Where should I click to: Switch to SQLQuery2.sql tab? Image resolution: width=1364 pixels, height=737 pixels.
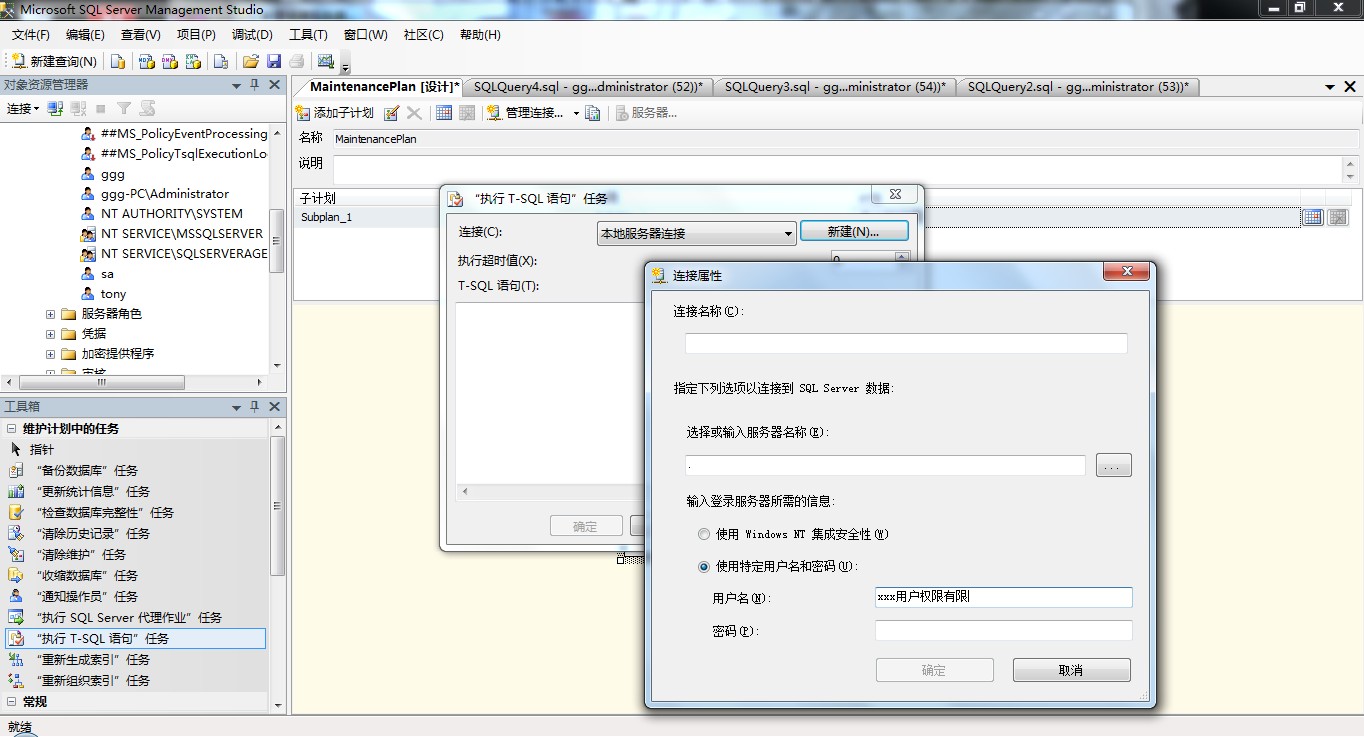pos(1078,87)
